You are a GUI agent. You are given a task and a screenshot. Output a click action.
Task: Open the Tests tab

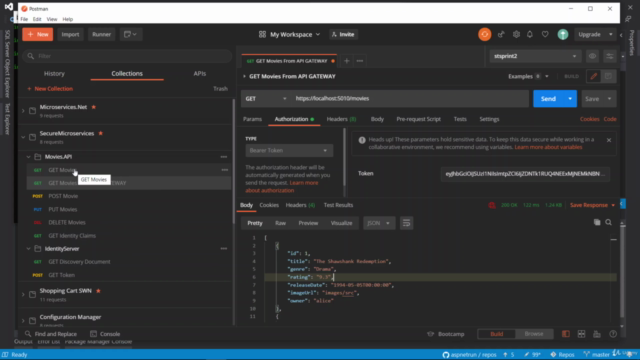[x=460, y=119]
